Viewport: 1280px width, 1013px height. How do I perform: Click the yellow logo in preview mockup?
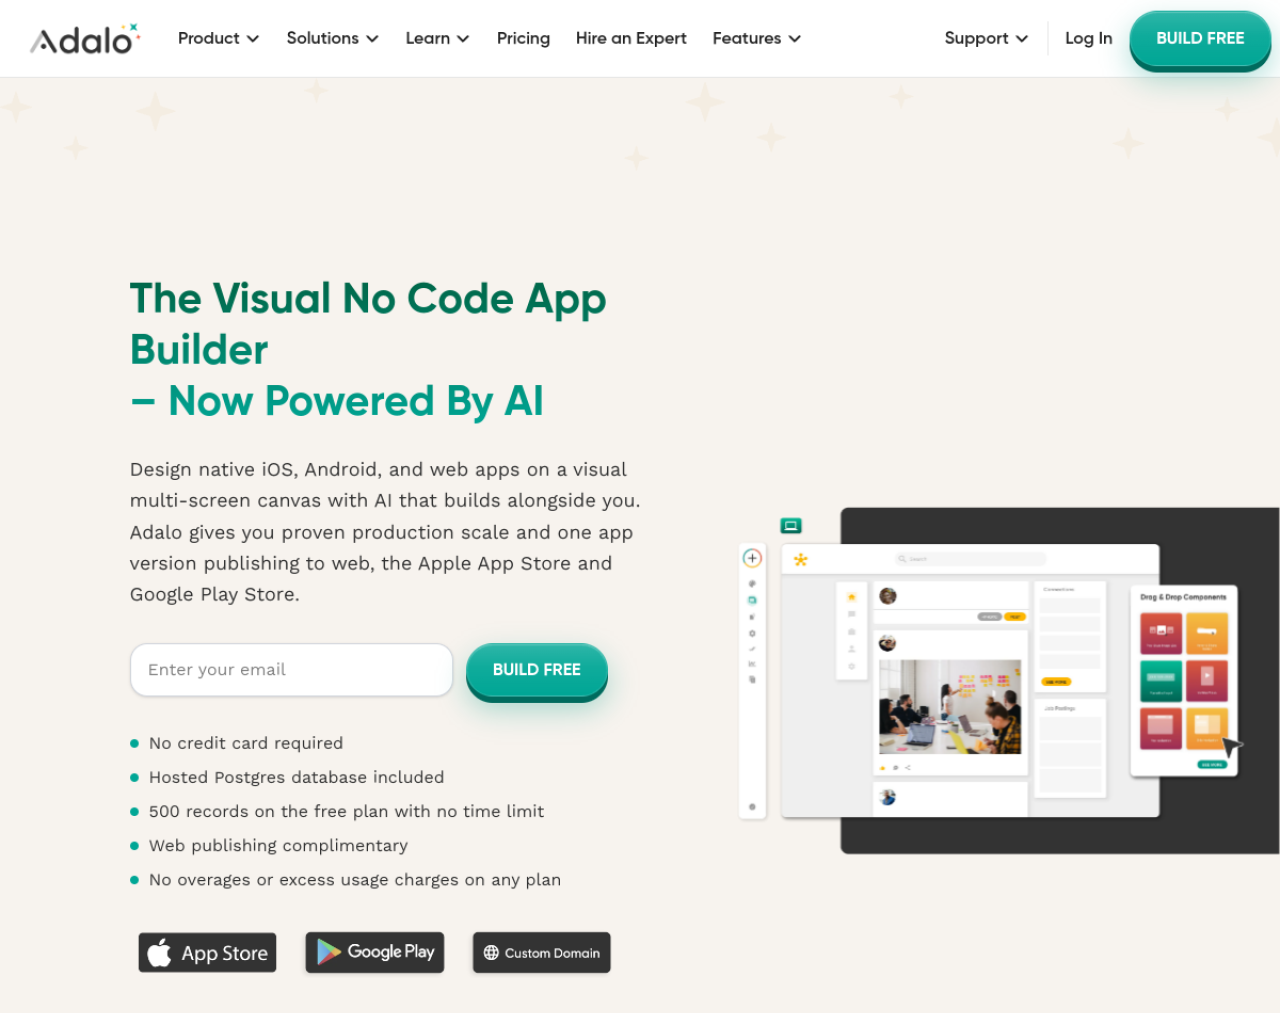[x=800, y=560]
